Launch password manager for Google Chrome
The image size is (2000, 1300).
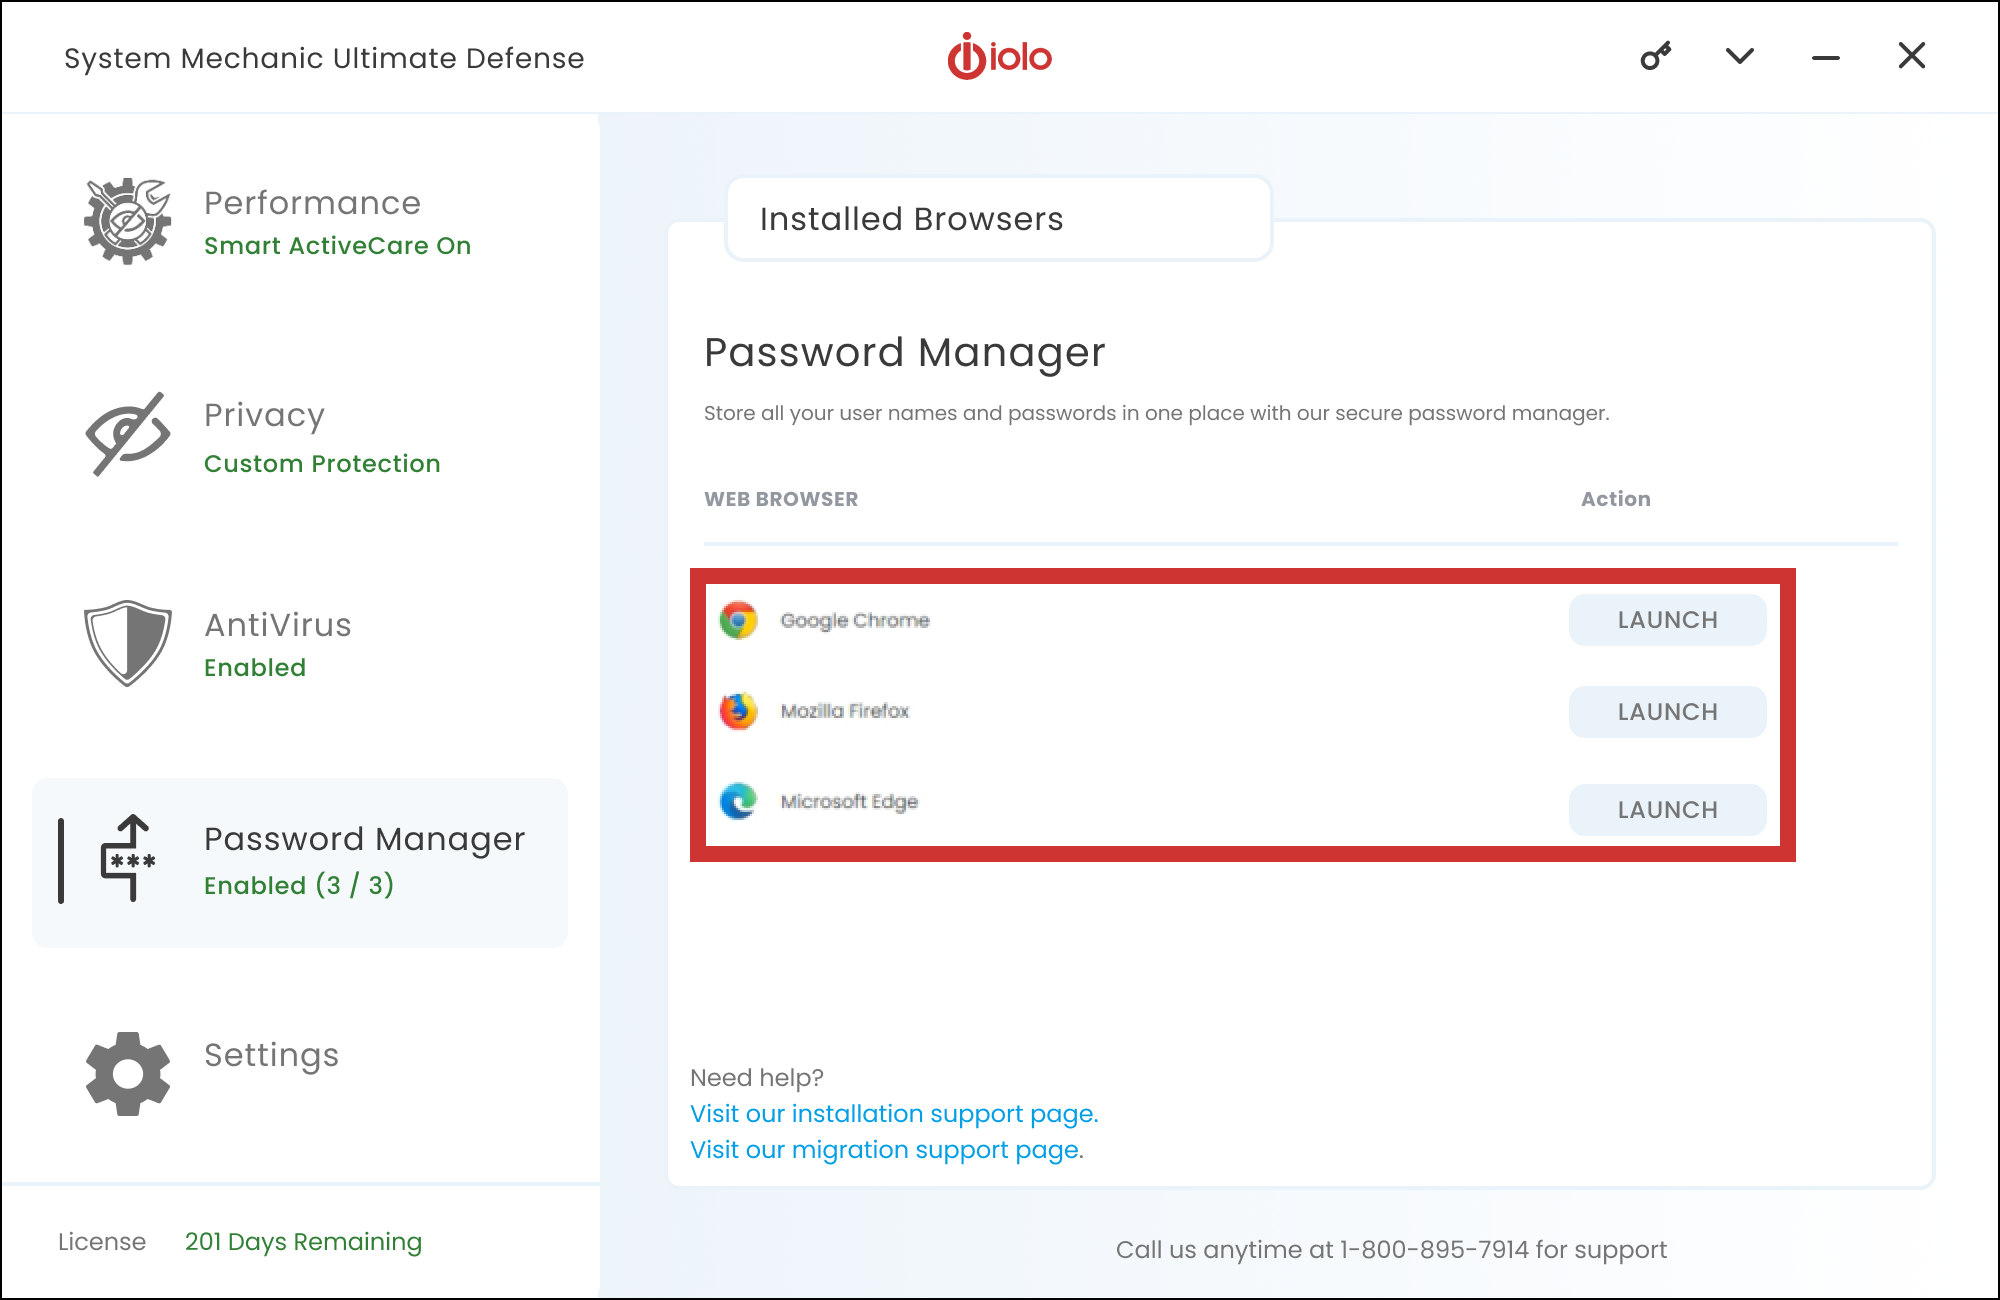[1667, 620]
